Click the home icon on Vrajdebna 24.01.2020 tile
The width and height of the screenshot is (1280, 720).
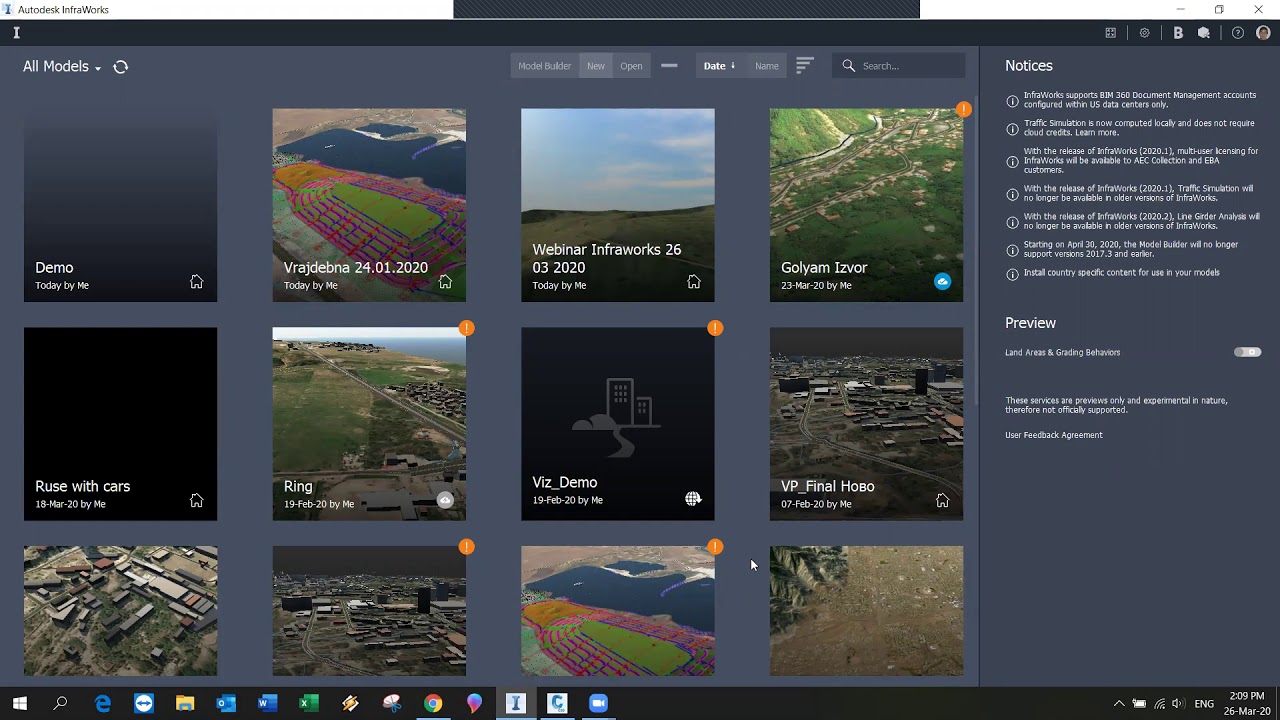coord(445,282)
